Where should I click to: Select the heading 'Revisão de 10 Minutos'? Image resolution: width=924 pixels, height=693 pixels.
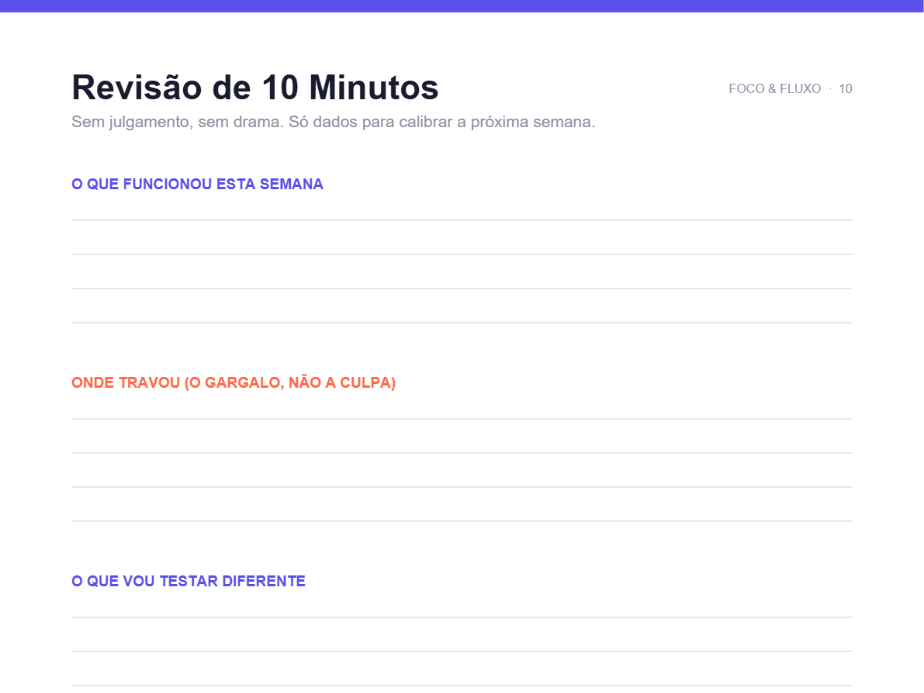pos(255,88)
